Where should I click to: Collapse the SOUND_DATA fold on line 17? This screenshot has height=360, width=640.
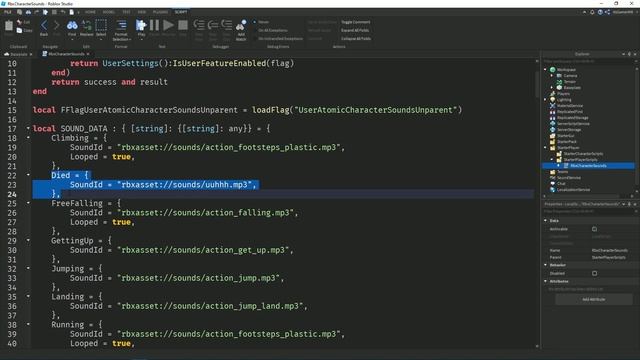pyautogui.click(x=28, y=128)
